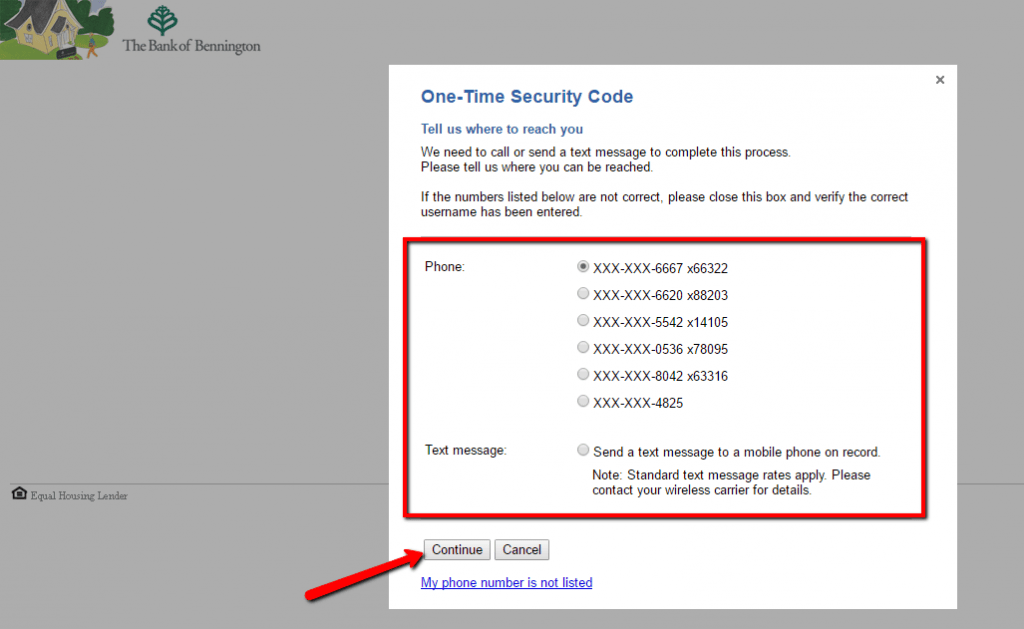Select phone XXX-XXX-6667 x66322 radio
The height and width of the screenshot is (629, 1024).
point(583,266)
